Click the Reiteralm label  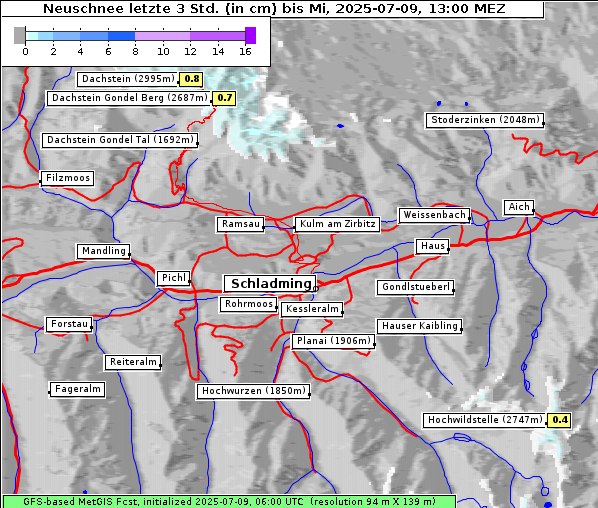pos(133,362)
